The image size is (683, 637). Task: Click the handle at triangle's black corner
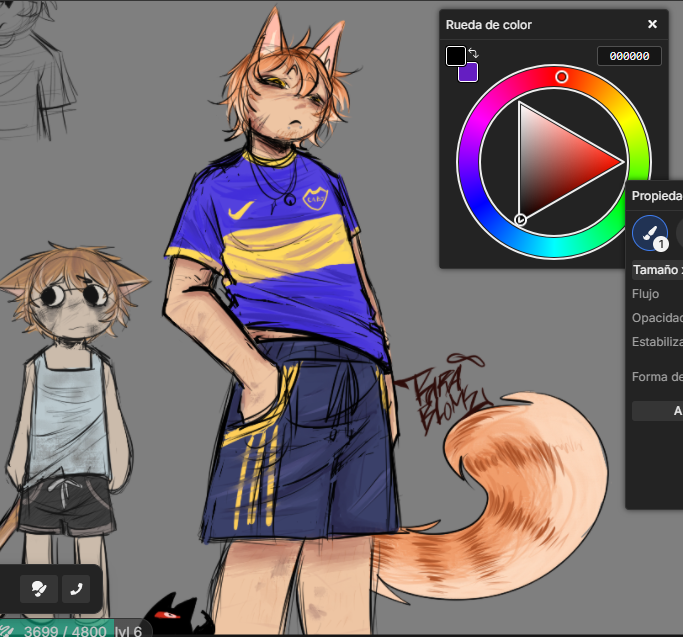520,220
